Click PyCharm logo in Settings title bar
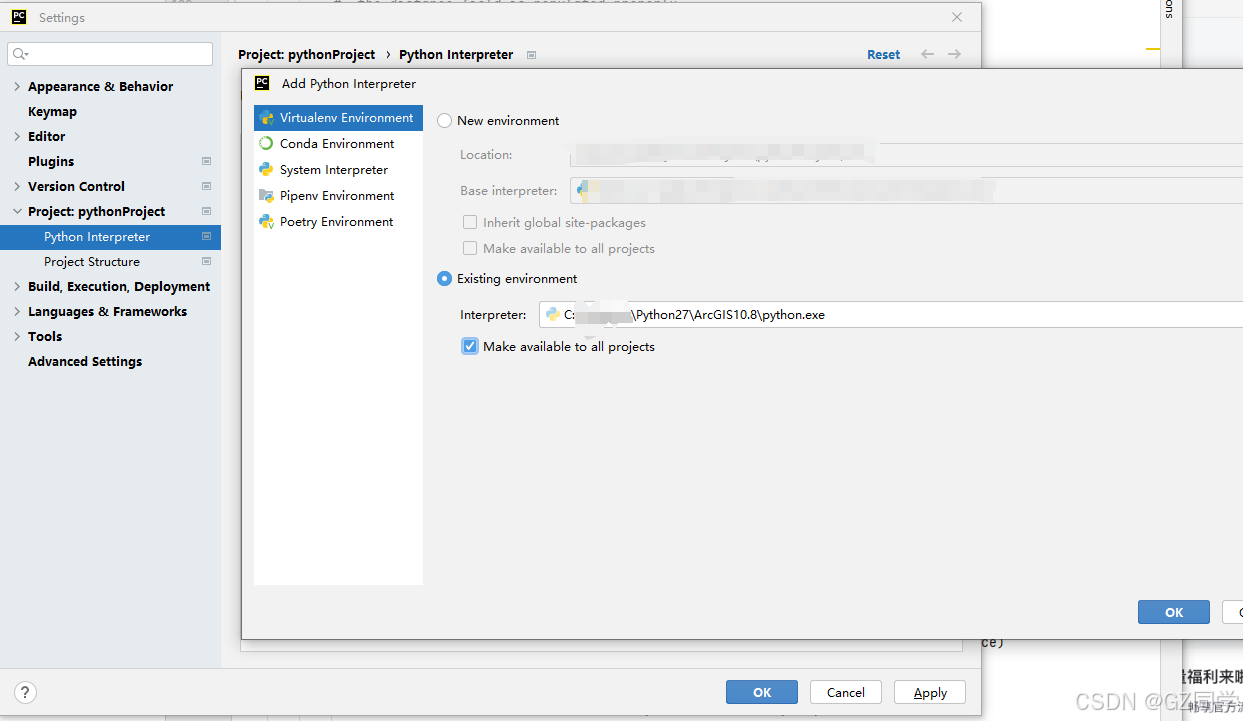 pos(19,17)
